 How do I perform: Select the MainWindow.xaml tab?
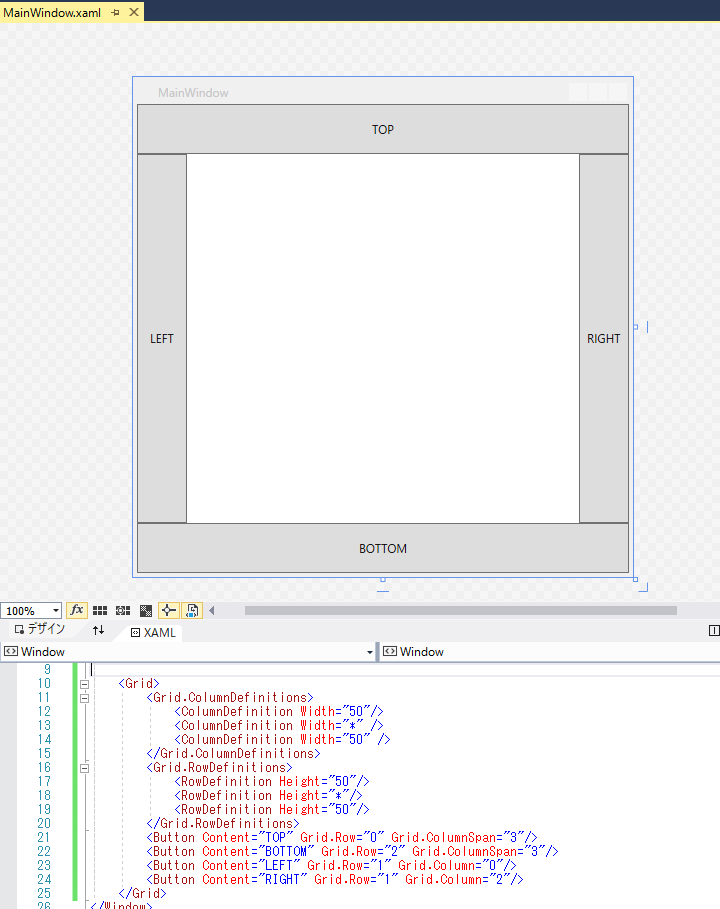[x=52, y=12]
